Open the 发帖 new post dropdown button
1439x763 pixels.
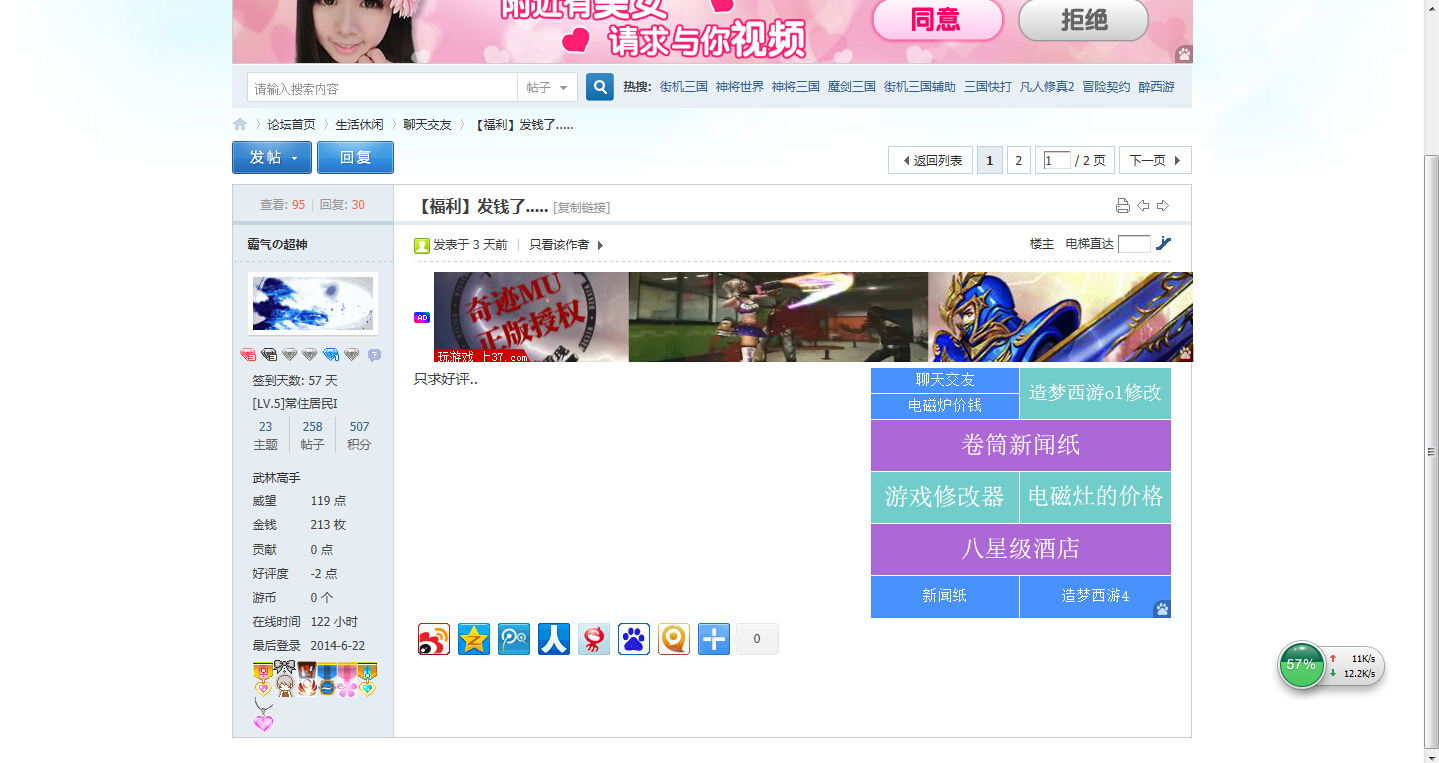pos(272,158)
